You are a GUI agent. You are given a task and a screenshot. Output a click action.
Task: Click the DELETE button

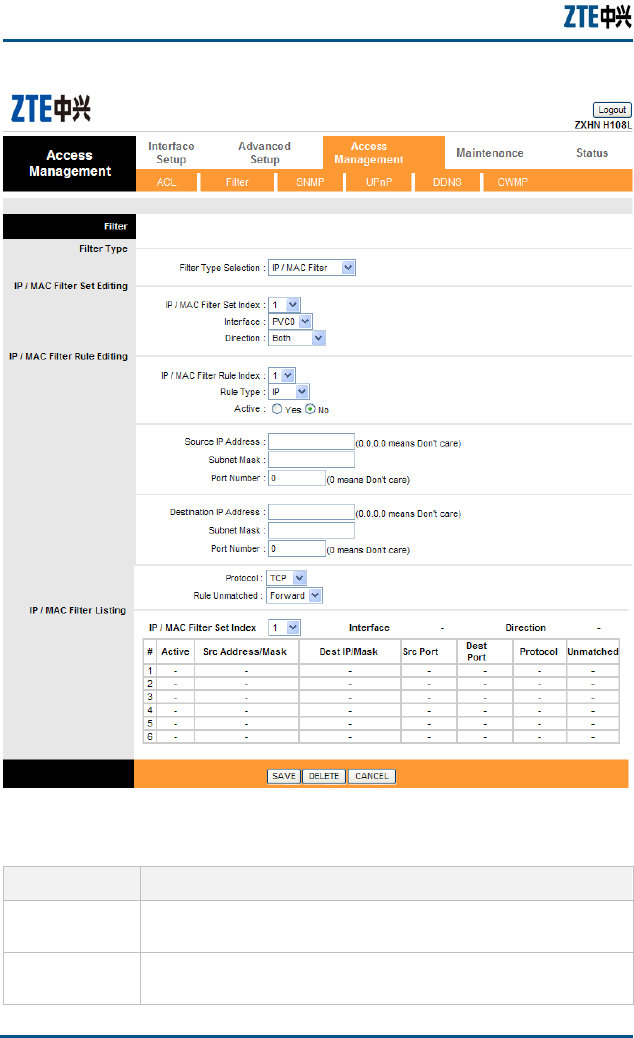tap(324, 776)
